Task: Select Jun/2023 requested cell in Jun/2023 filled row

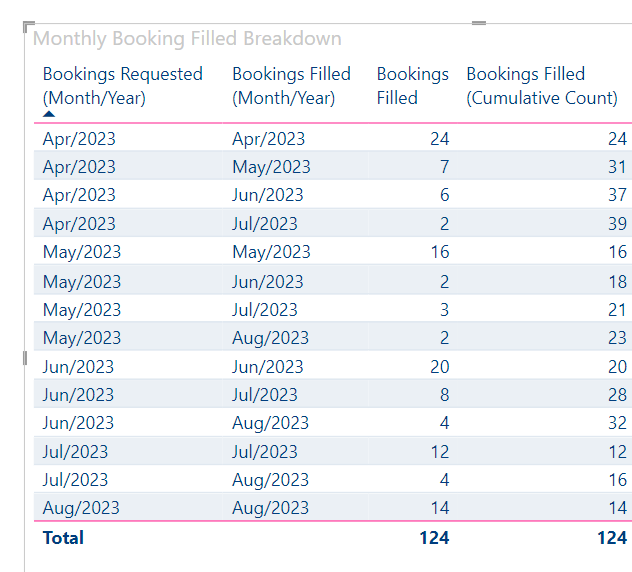Action: tap(78, 367)
